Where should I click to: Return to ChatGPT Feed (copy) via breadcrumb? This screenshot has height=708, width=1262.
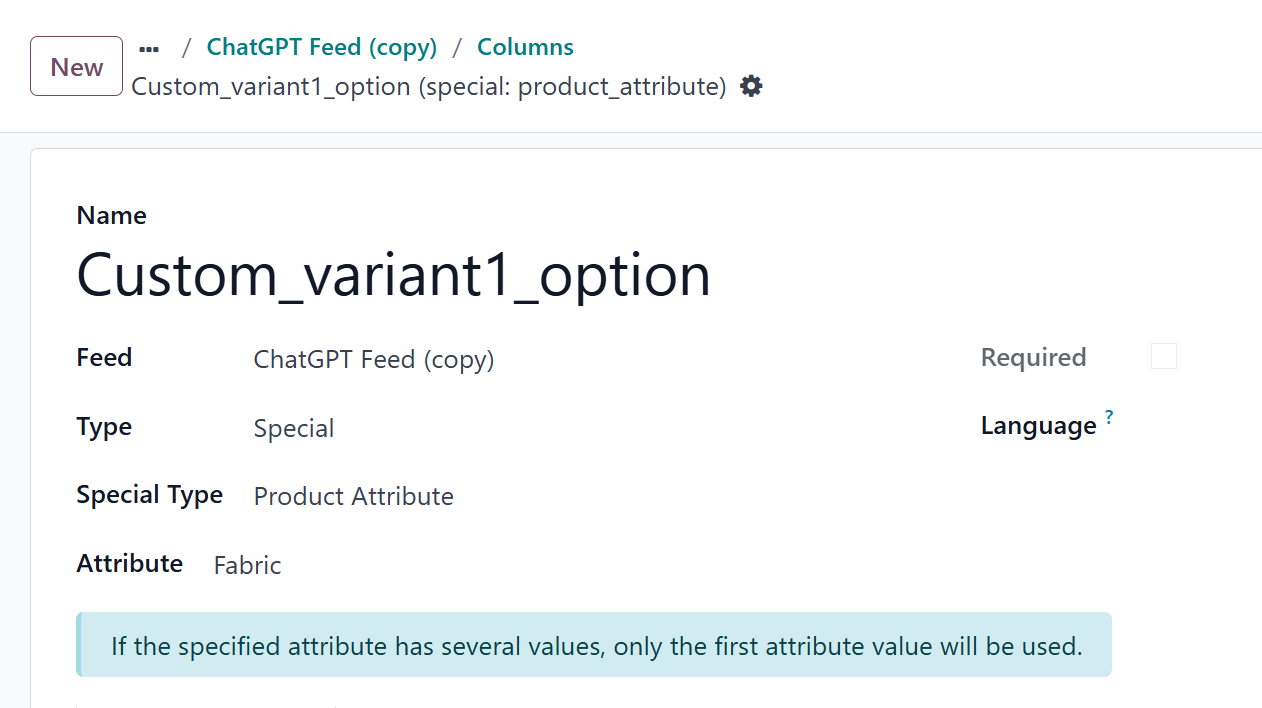point(321,46)
